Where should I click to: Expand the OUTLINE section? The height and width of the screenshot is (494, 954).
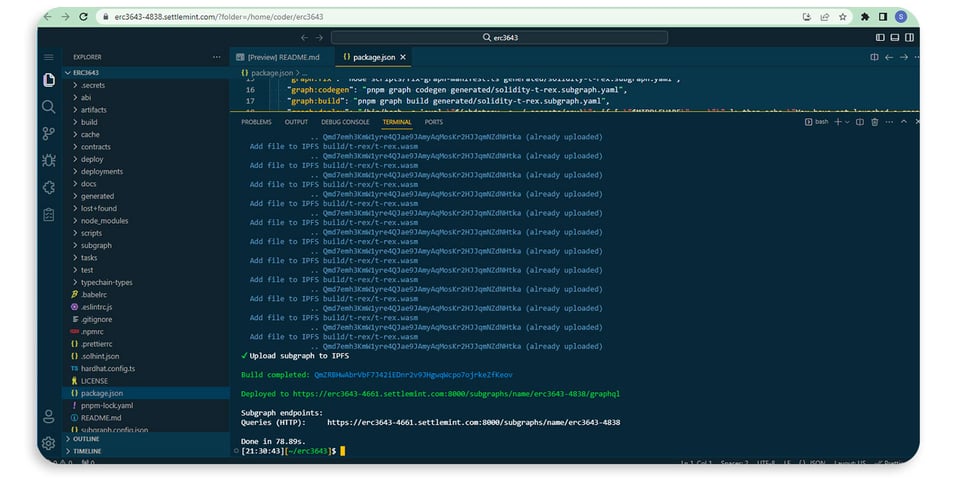point(145,439)
